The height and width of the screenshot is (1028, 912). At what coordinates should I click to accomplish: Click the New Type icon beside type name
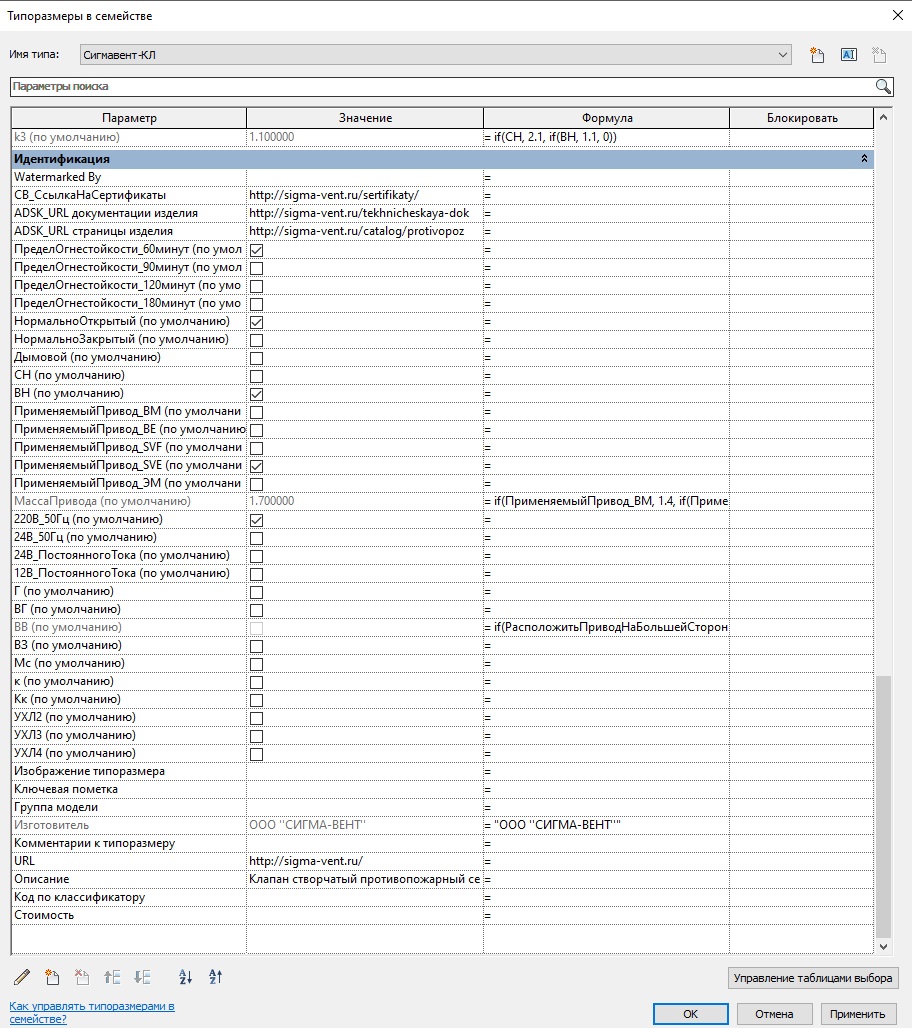[817, 55]
